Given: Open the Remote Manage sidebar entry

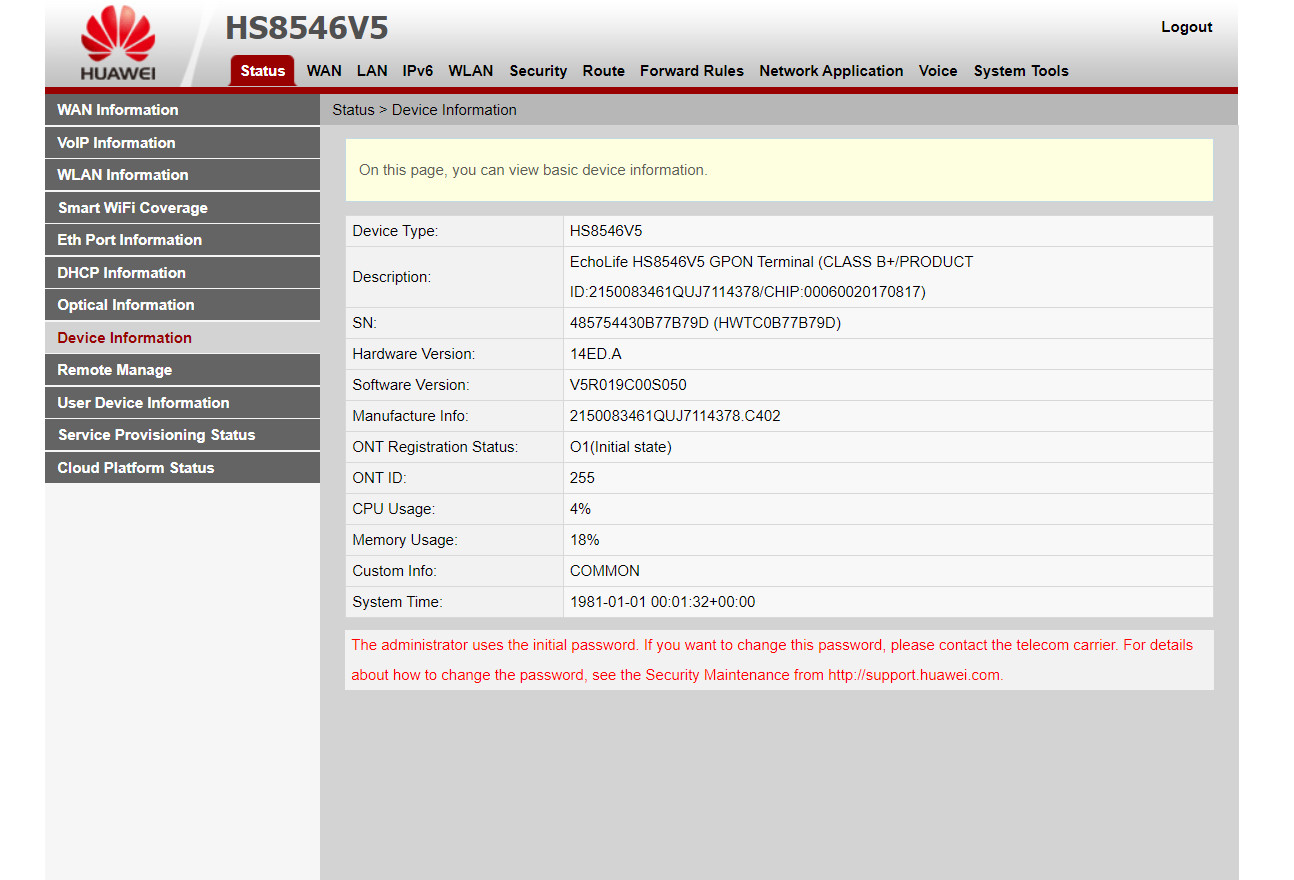Looking at the screenshot, I should (115, 370).
